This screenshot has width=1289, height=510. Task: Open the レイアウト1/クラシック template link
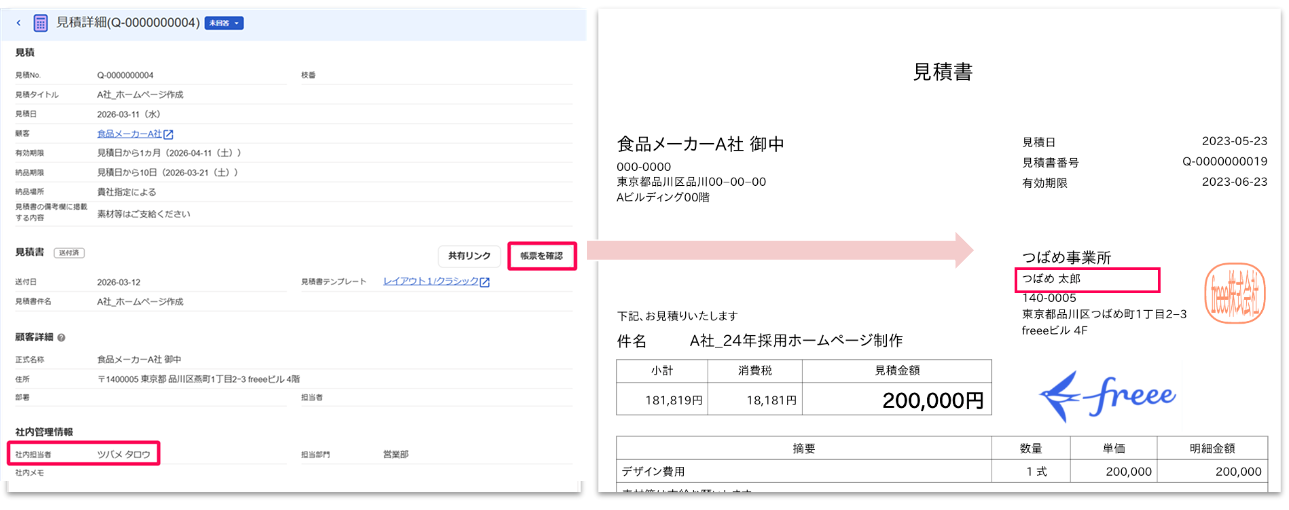pyautogui.click(x=430, y=282)
